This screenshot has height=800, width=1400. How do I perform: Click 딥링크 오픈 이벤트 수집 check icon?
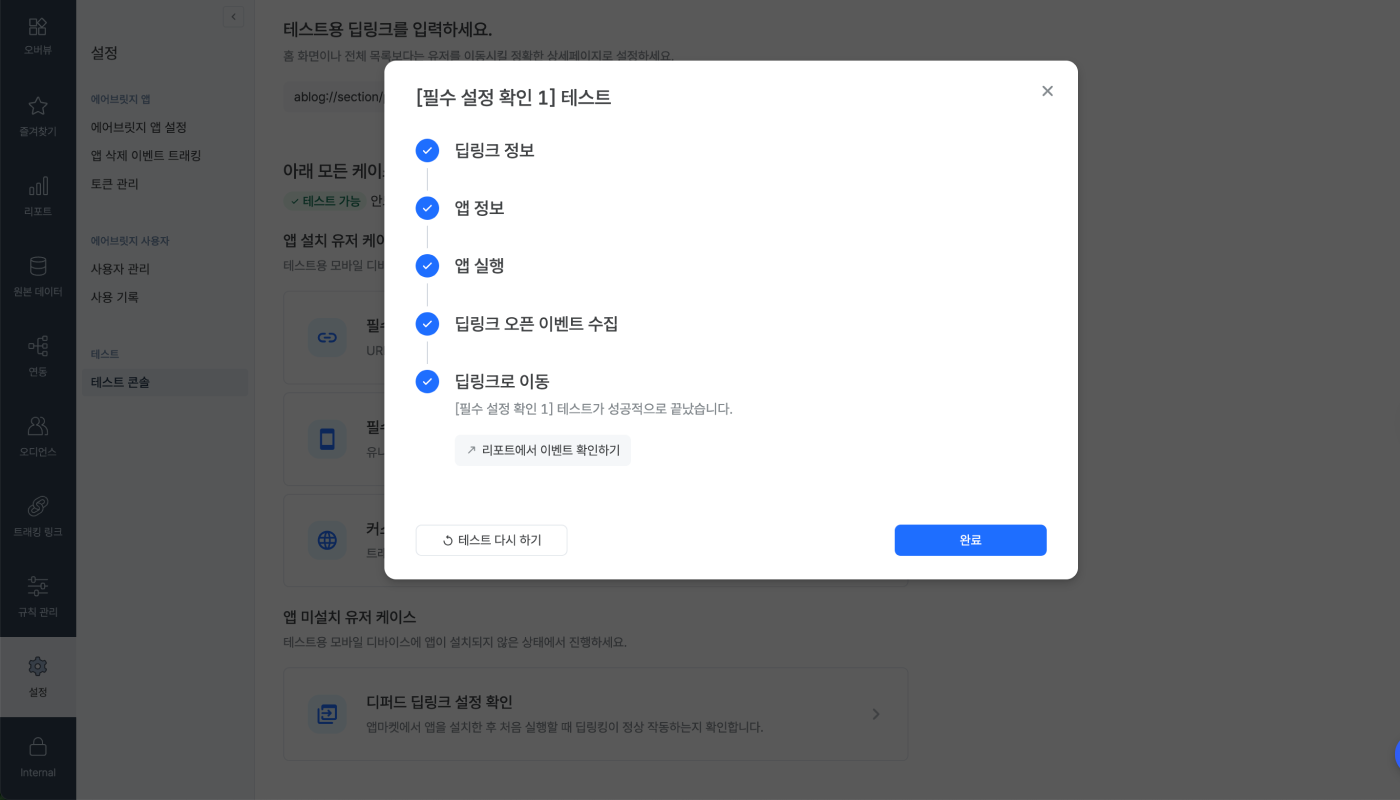[x=427, y=324]
